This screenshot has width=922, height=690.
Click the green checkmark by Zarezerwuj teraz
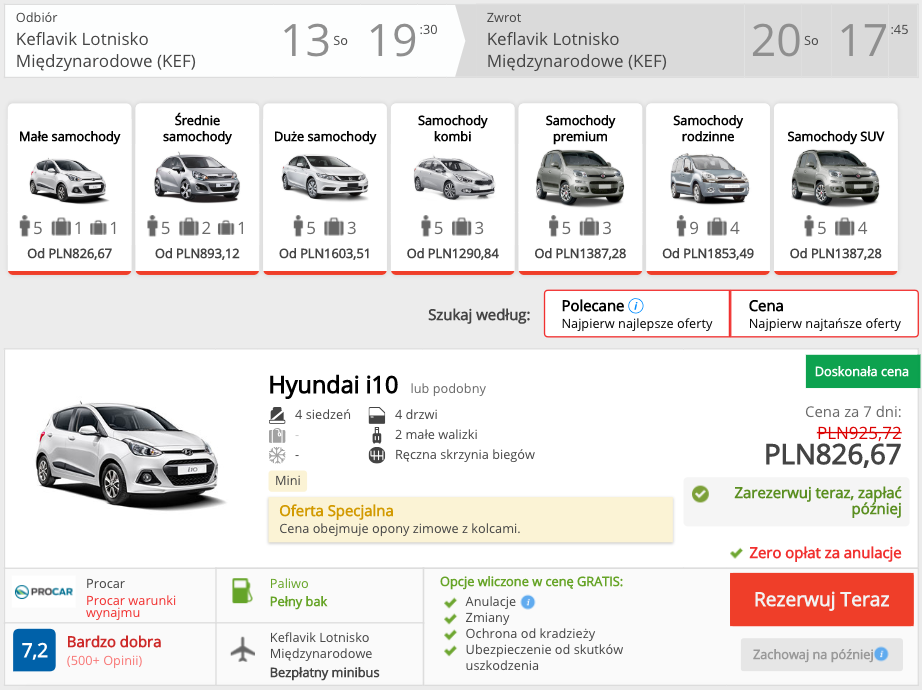(700, 494)
